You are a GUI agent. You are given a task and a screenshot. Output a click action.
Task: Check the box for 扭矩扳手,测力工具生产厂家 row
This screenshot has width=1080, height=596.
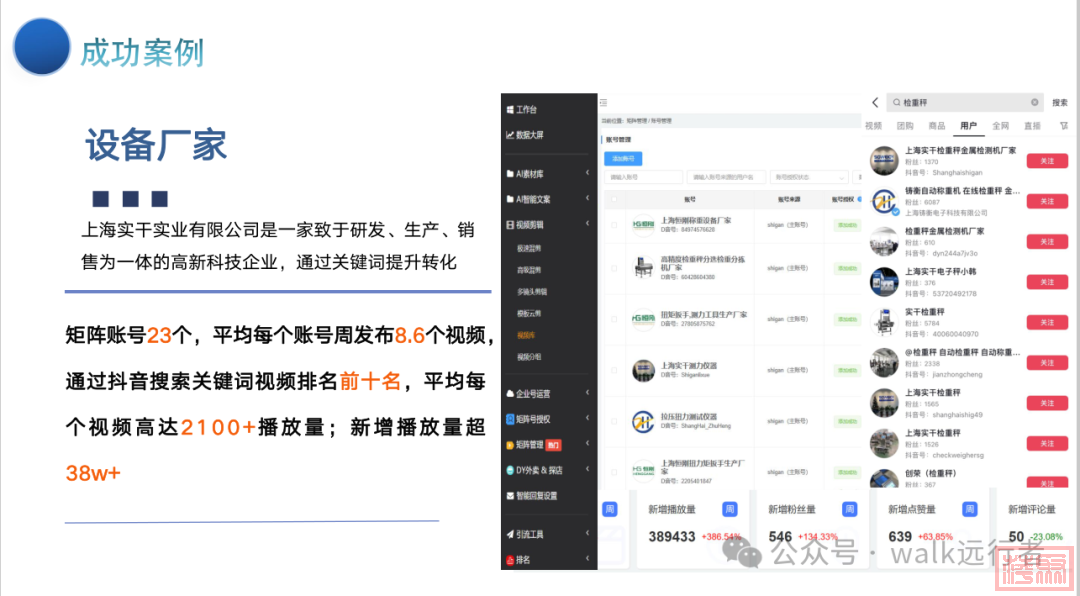tap(614, 319)
